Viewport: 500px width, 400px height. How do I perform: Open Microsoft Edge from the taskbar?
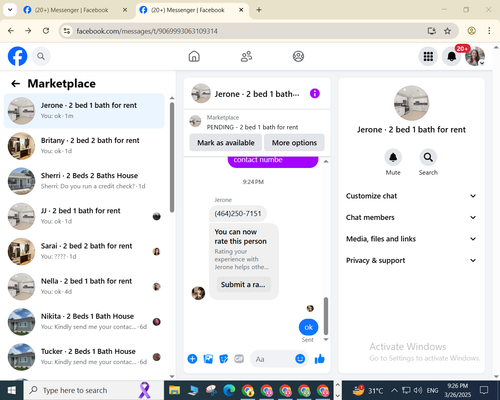[x=229, y=390]
